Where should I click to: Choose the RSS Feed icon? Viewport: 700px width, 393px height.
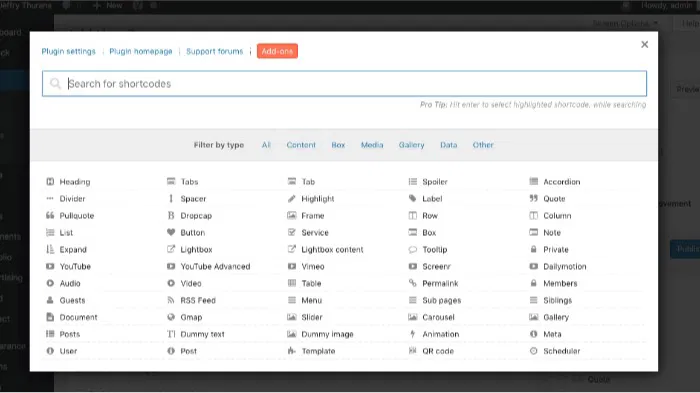(171, 300)
